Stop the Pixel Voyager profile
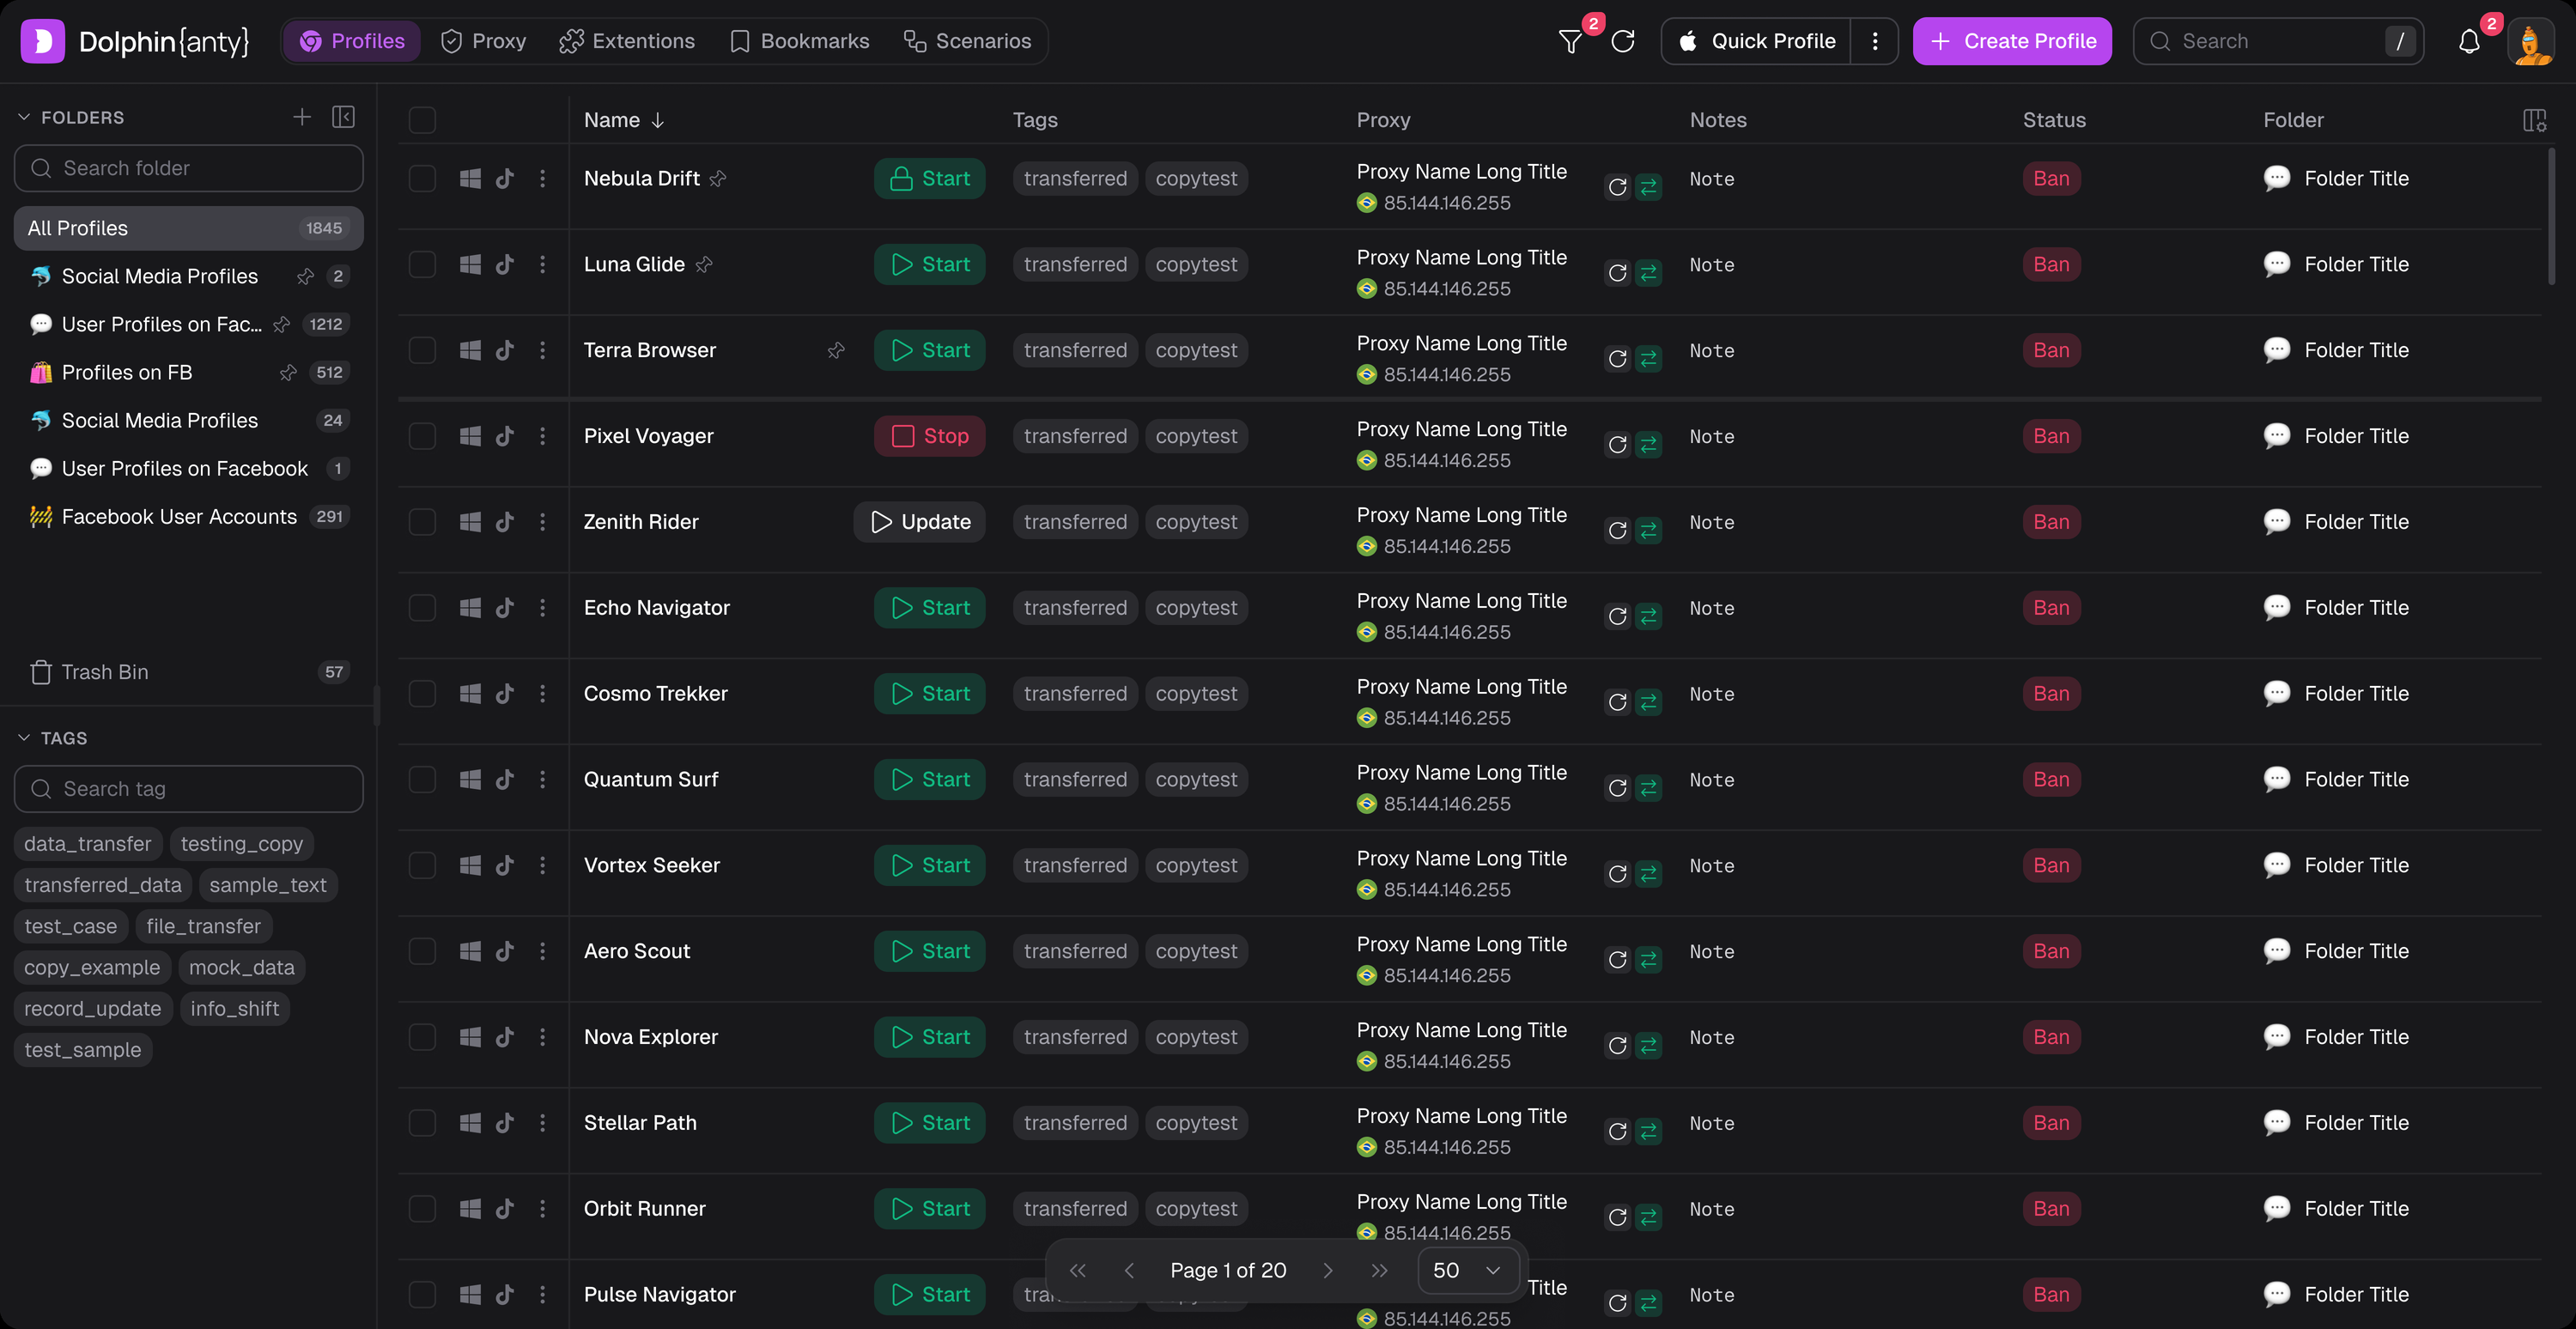The height and width of the screenshot is (1329, 2576). (929, 436)
